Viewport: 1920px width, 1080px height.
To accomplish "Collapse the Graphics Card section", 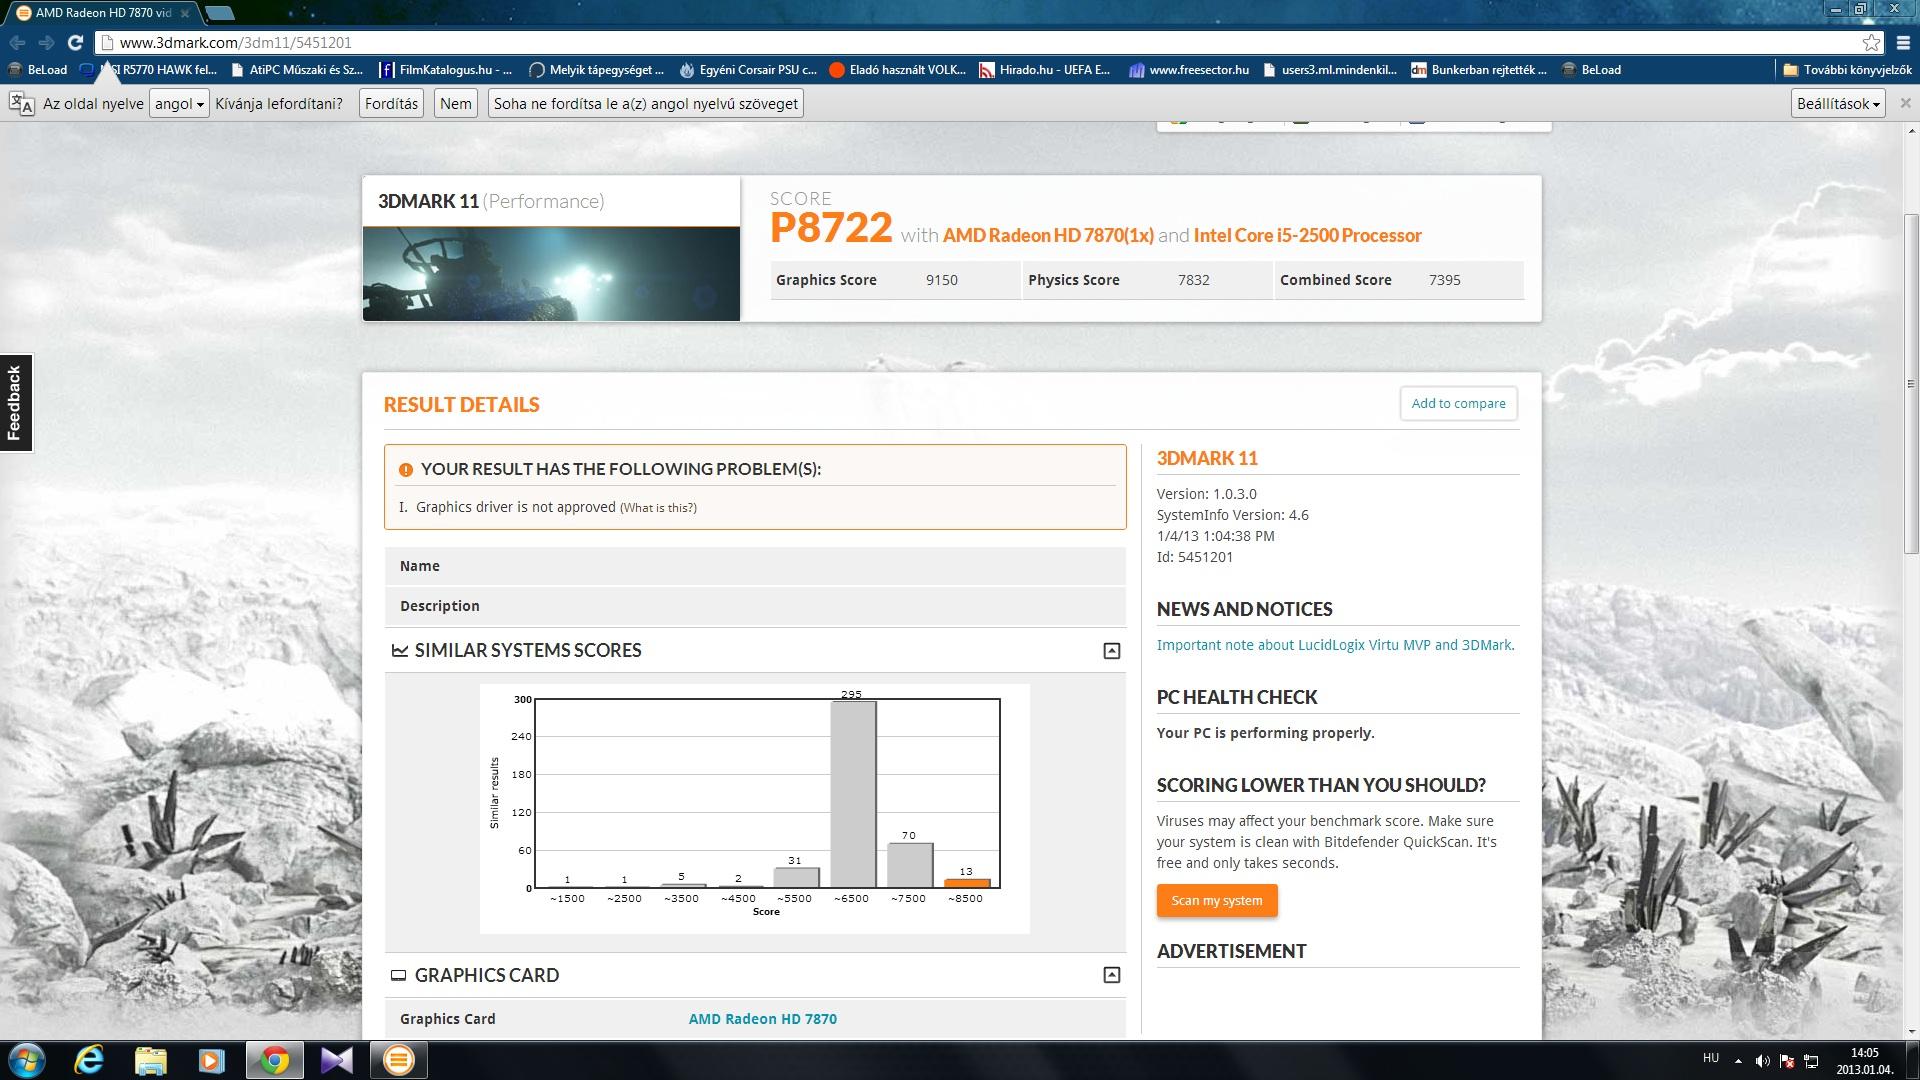I will point(1111,975).
